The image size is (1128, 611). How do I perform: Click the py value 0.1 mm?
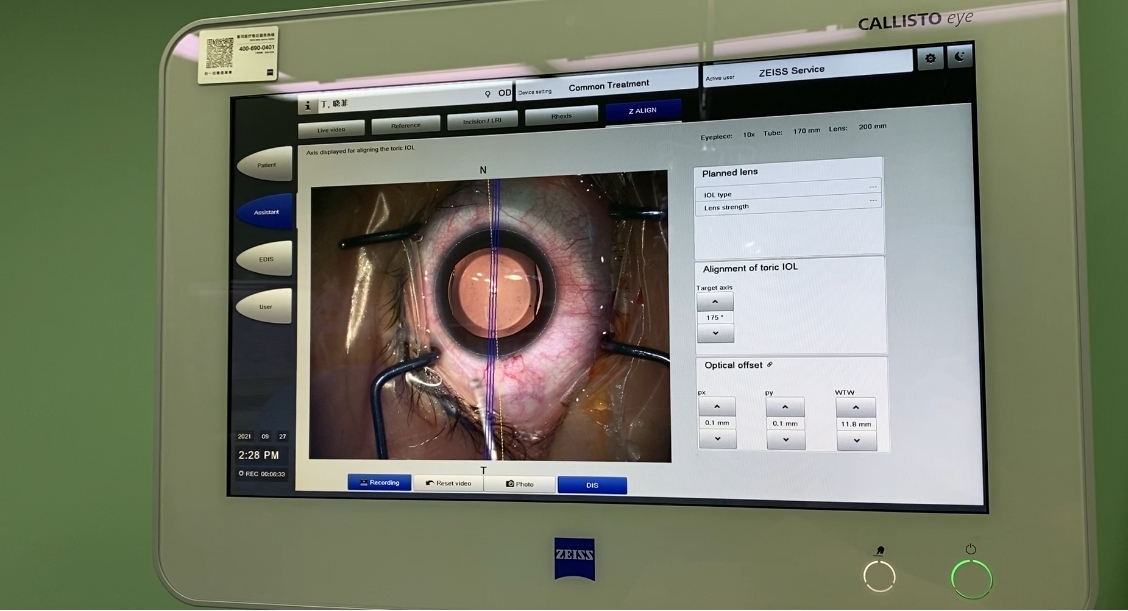(785, 423)
